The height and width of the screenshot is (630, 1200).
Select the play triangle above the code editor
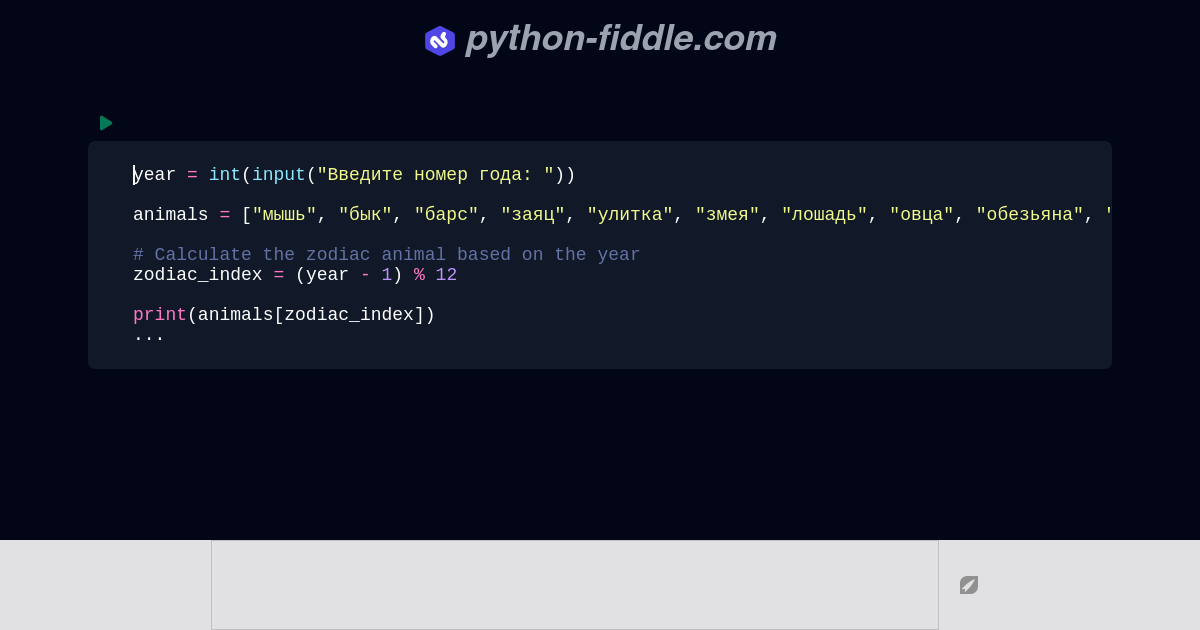click(106, 123)
